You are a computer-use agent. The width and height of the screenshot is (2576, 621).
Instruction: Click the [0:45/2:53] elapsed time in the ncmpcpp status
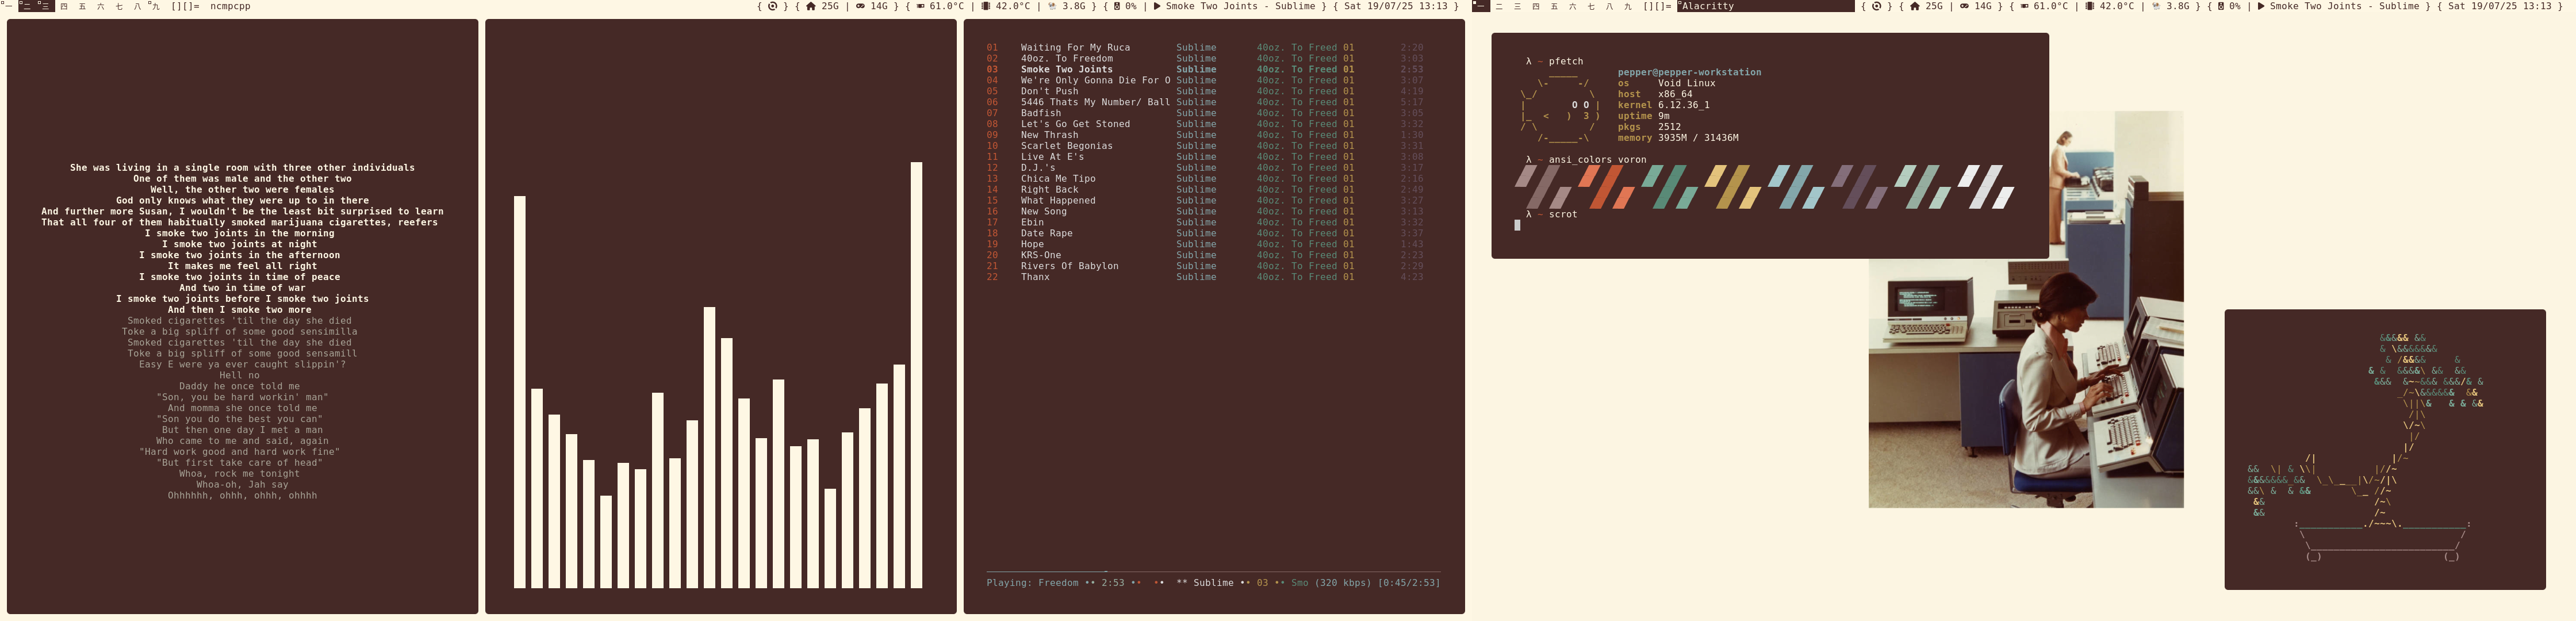[x=1409, y=583]
